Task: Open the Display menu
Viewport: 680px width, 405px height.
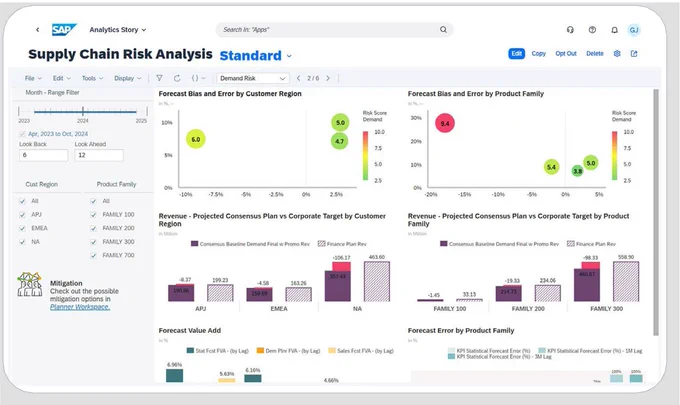Action: pyautogui.click(x=128, y=78)
